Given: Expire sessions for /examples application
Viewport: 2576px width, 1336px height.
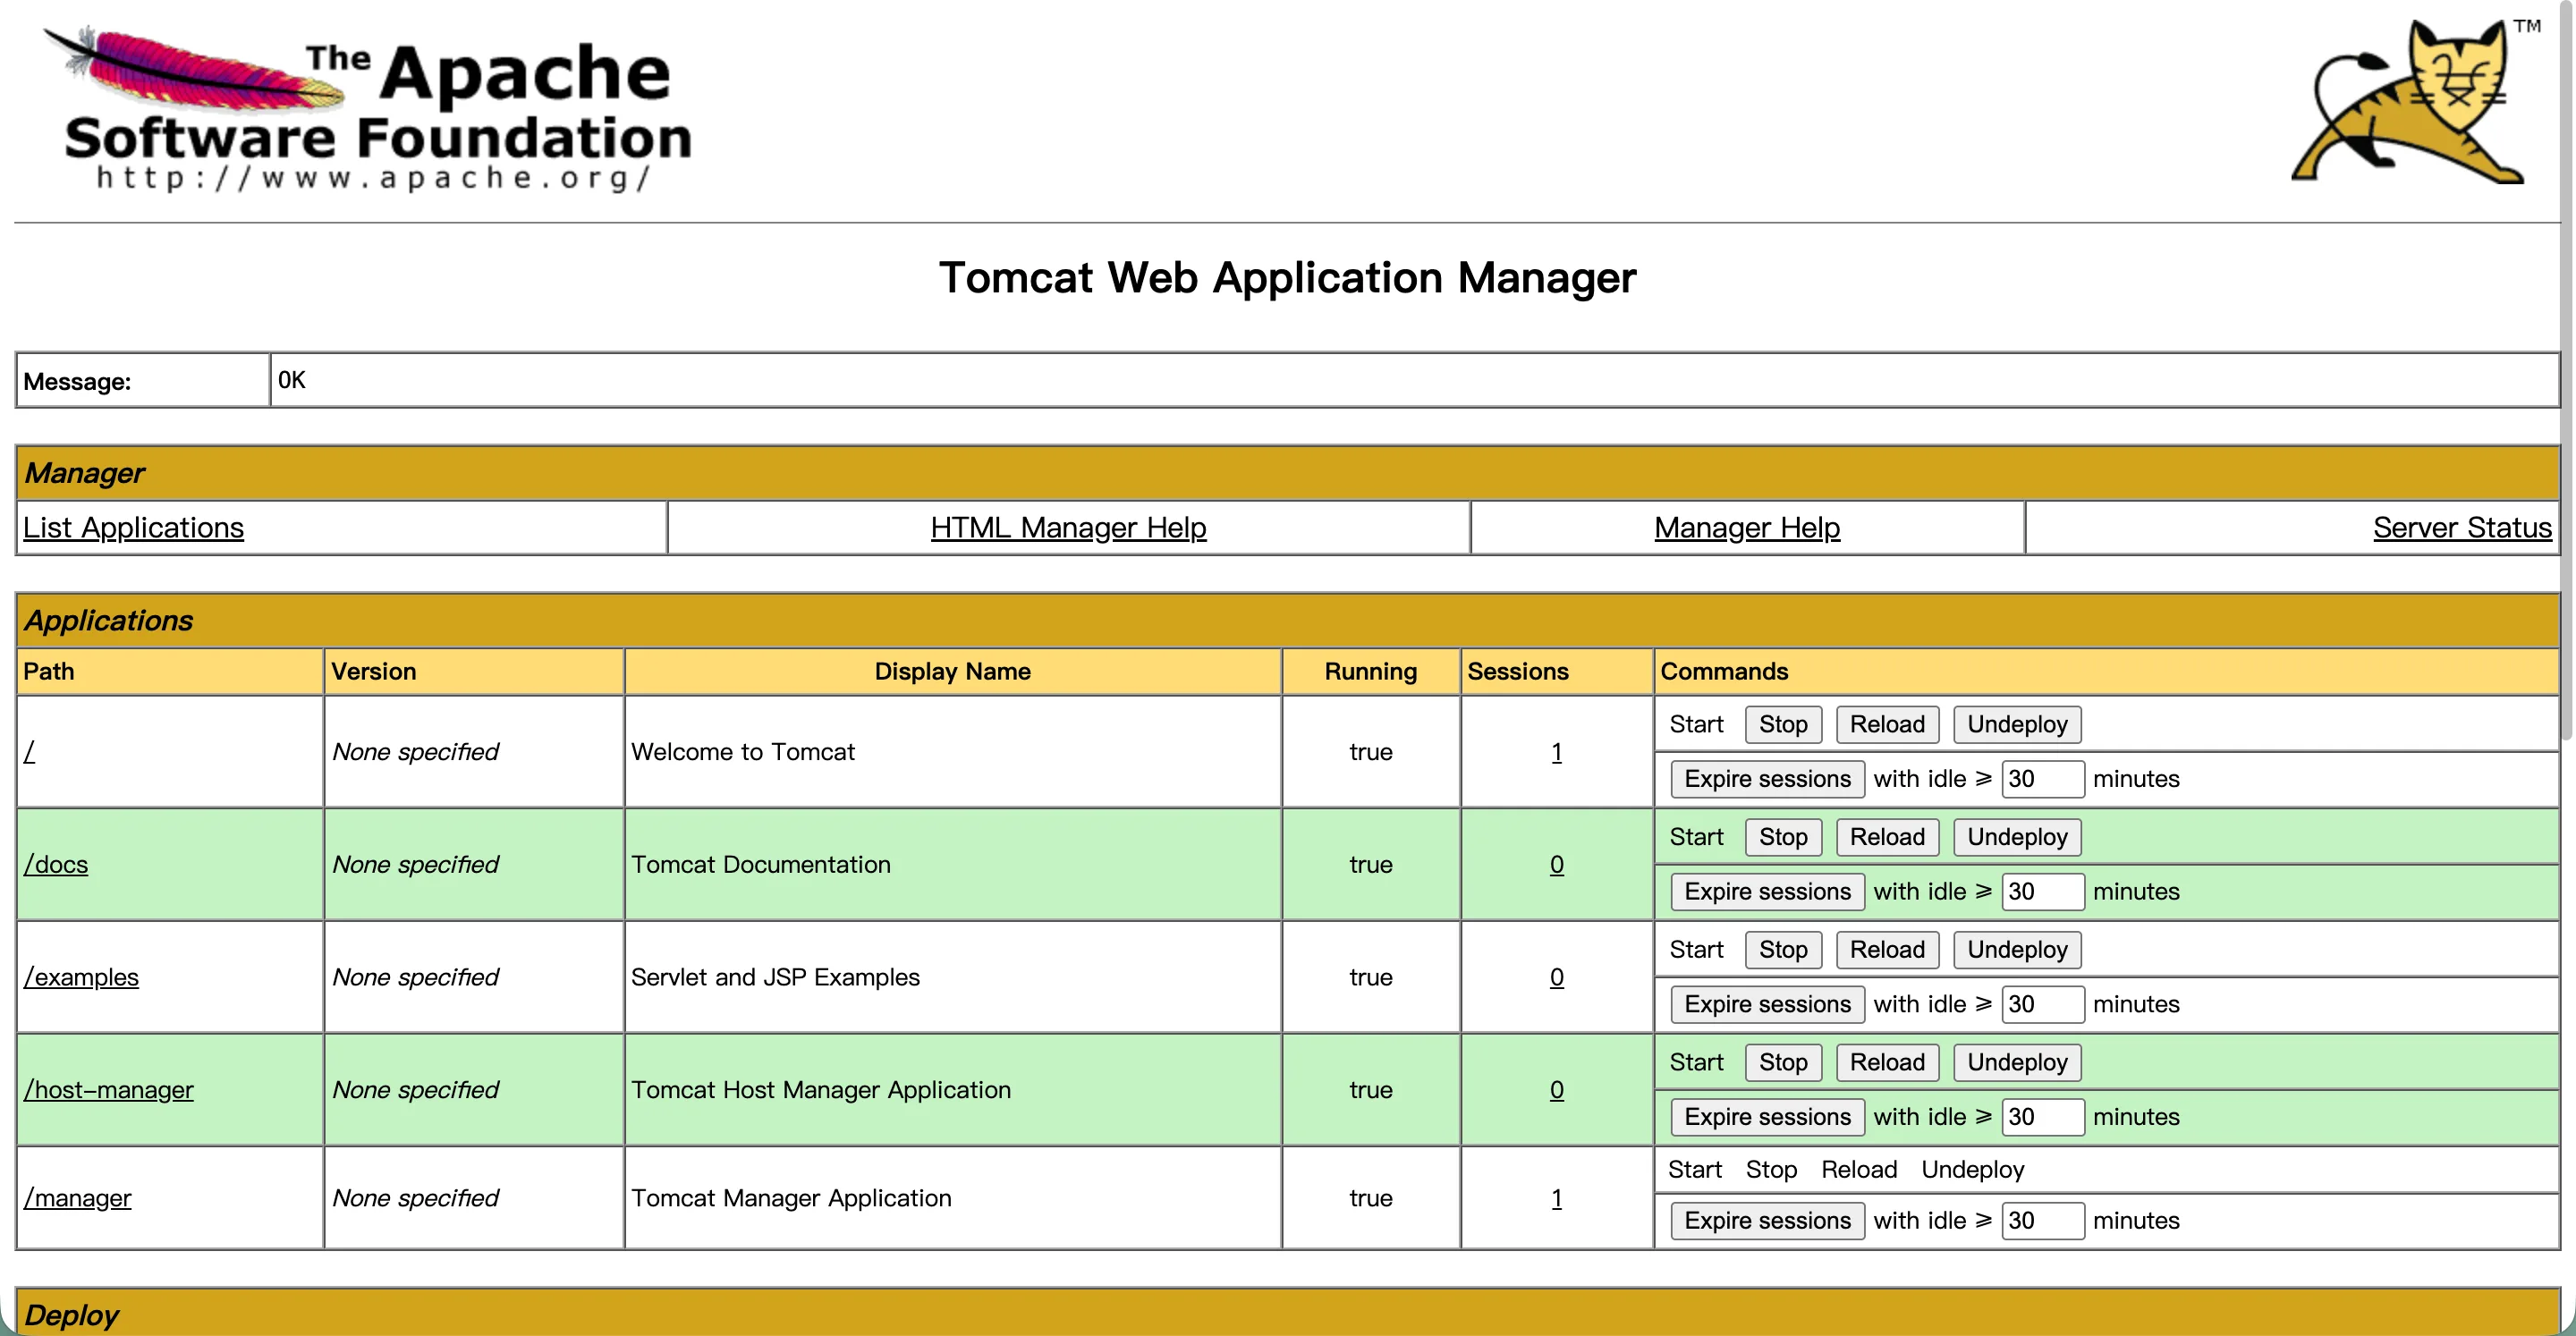Looking at the screenshot, I should click(1767, 1004).
